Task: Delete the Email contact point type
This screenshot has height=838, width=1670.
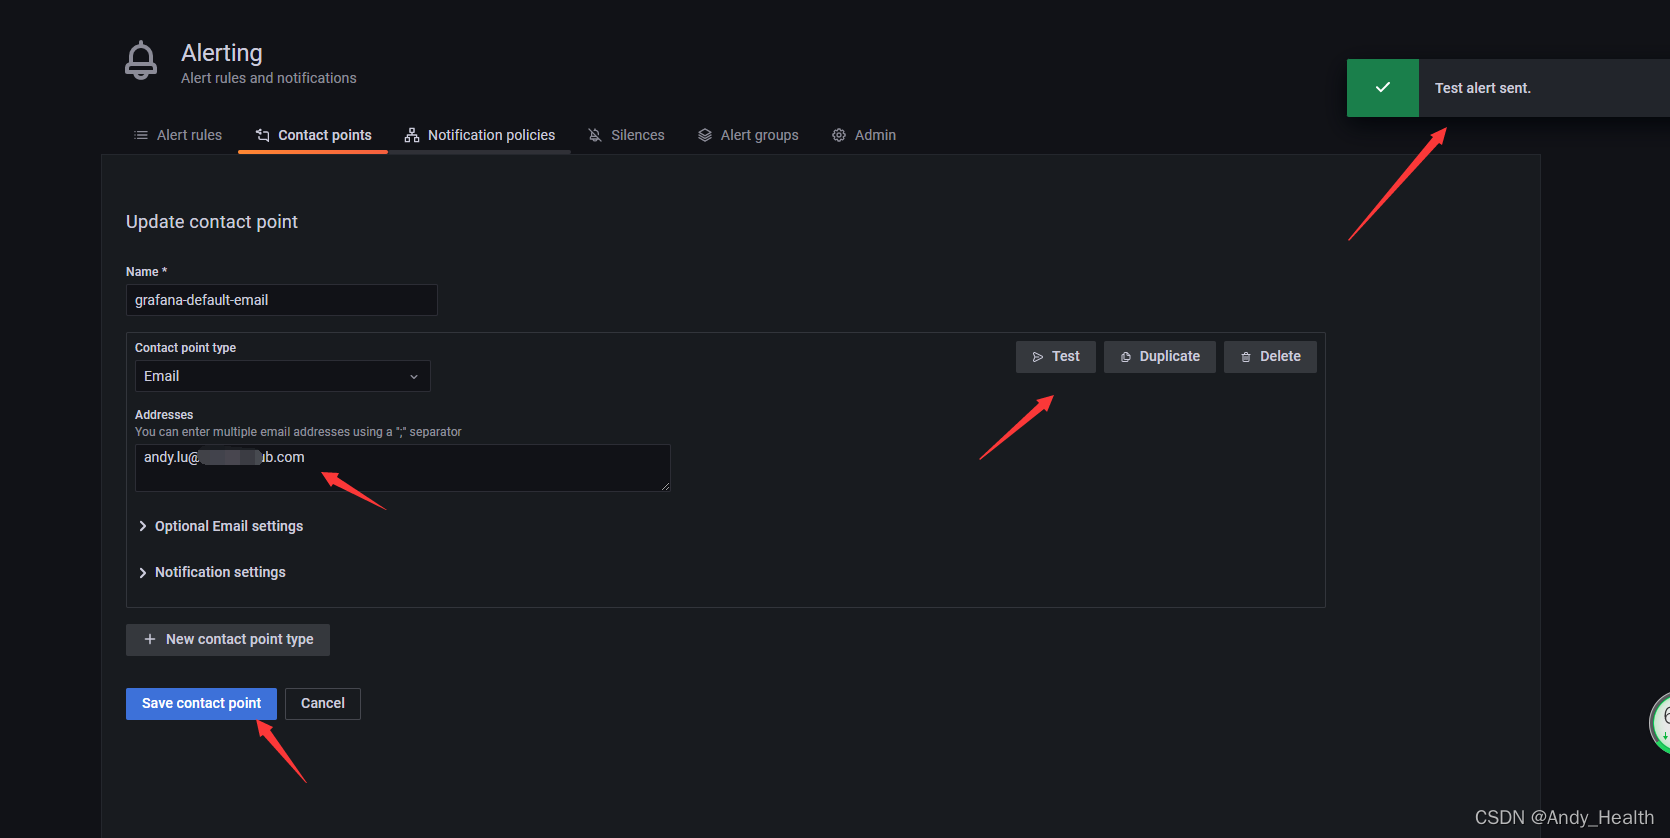Action: 1270,357
